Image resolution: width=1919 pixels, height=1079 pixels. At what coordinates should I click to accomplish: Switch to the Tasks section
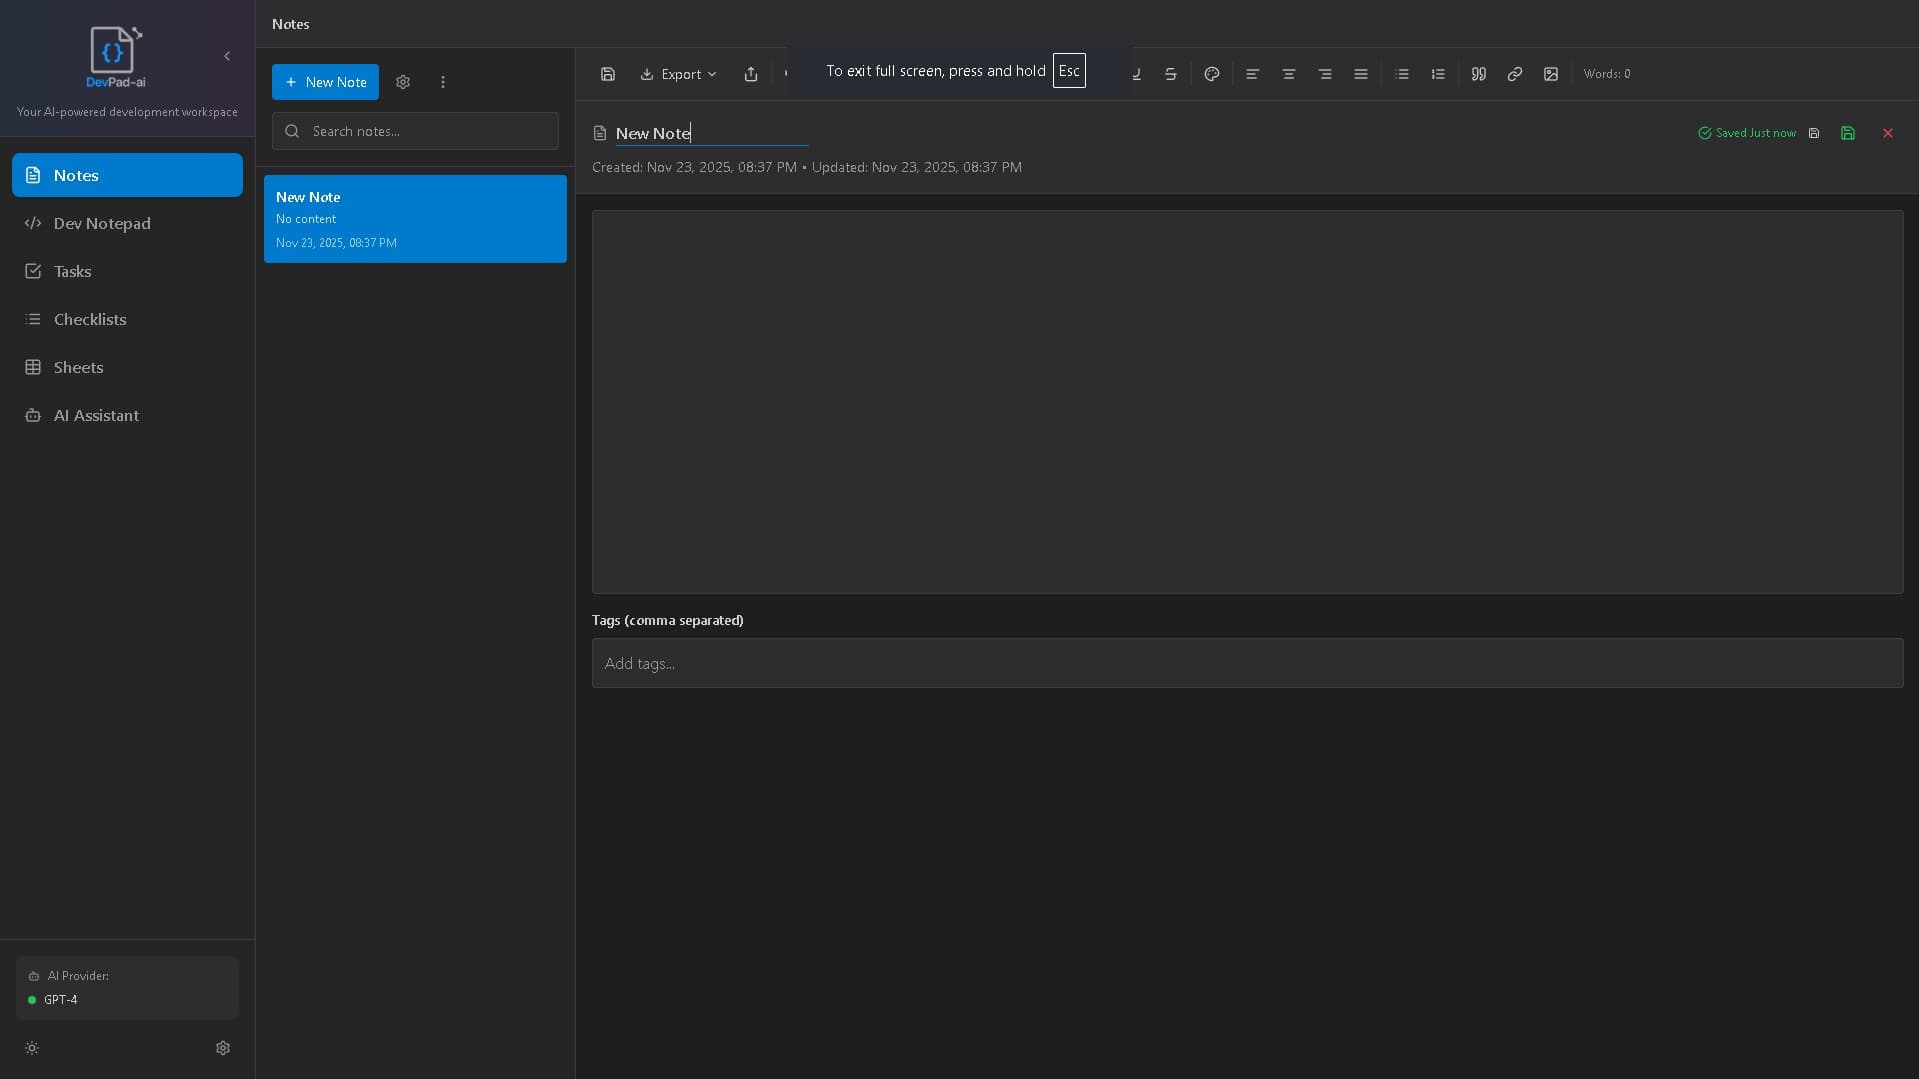point(70,271)
